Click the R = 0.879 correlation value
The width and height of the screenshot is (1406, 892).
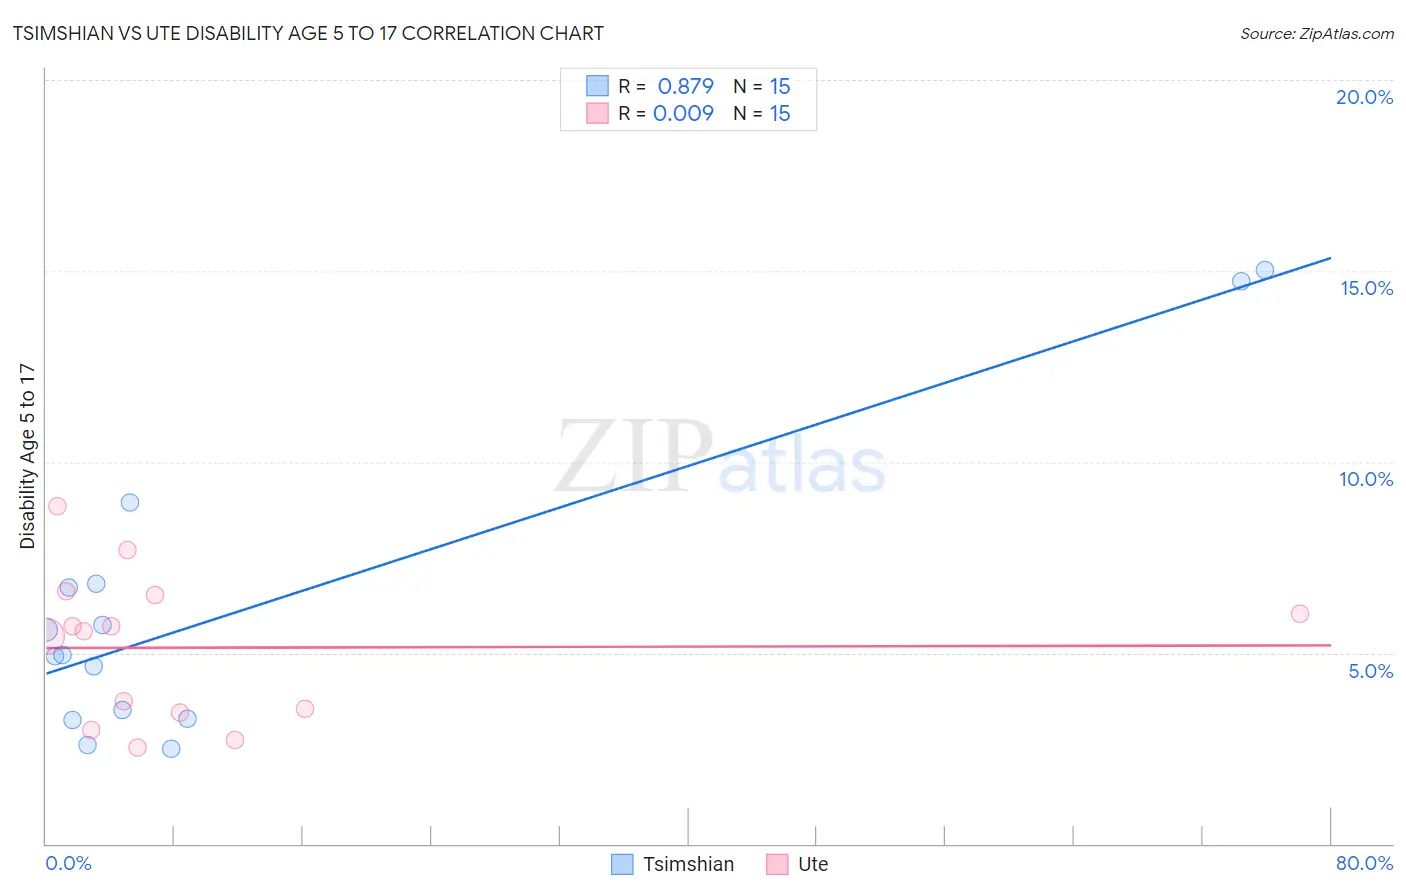666,86
